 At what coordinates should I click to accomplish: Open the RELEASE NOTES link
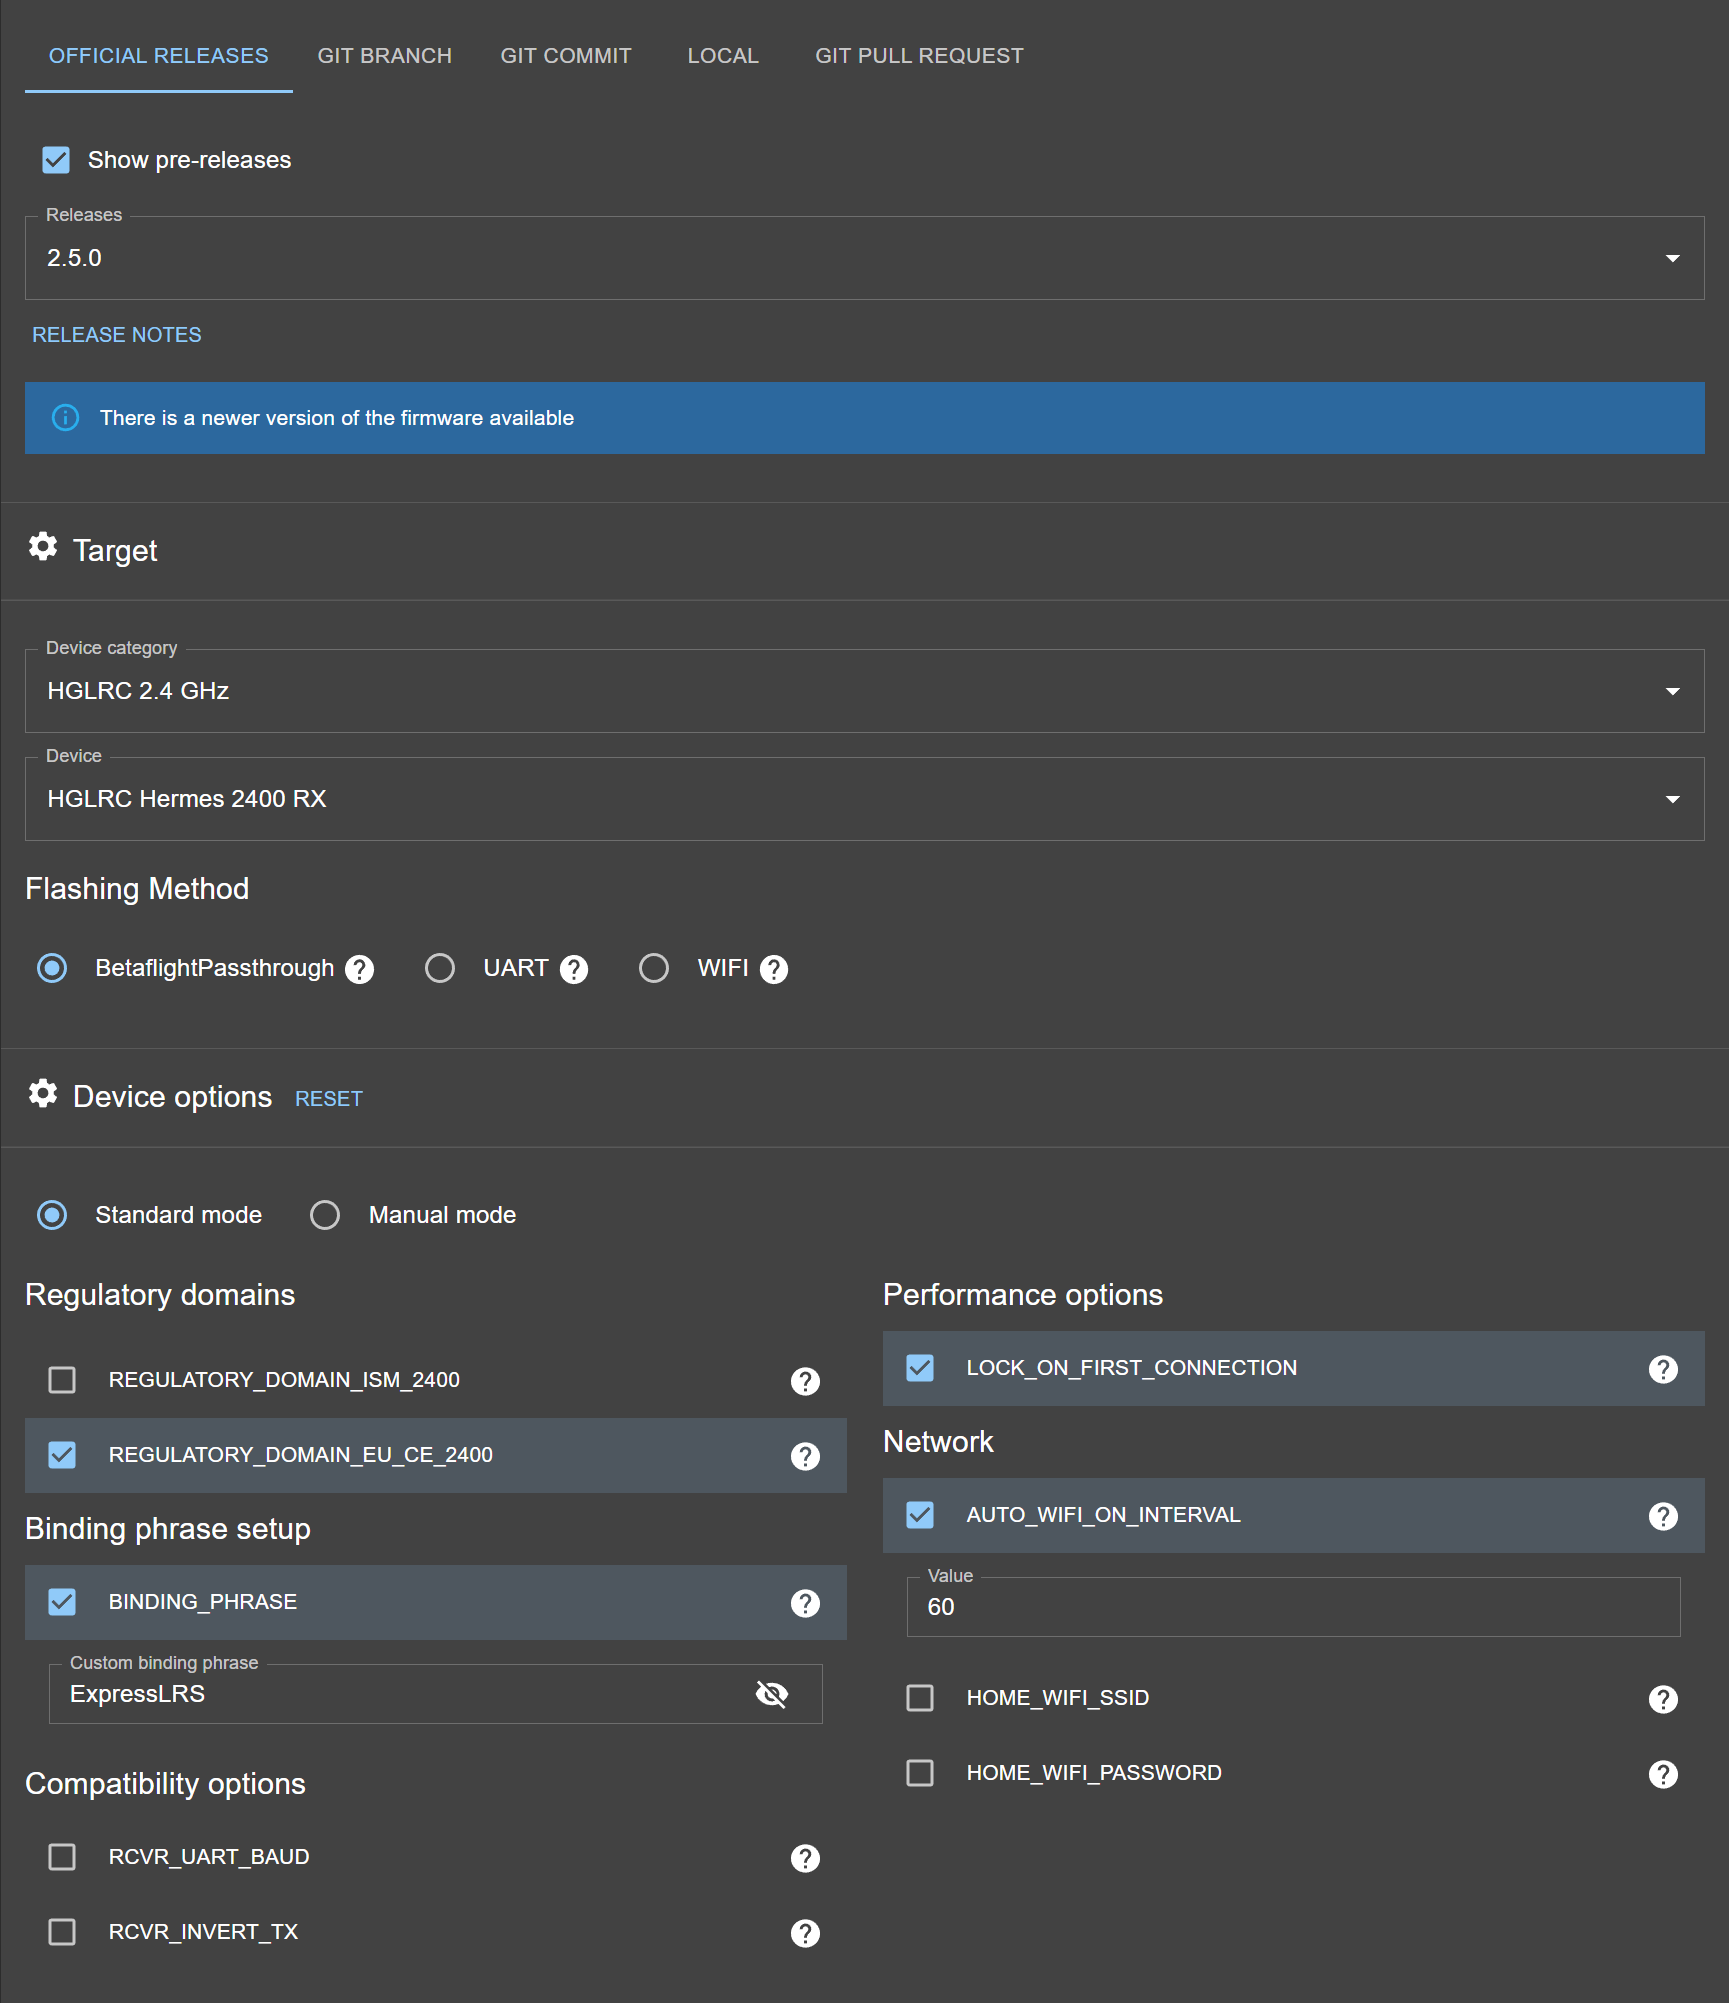[x=117, y=335]
